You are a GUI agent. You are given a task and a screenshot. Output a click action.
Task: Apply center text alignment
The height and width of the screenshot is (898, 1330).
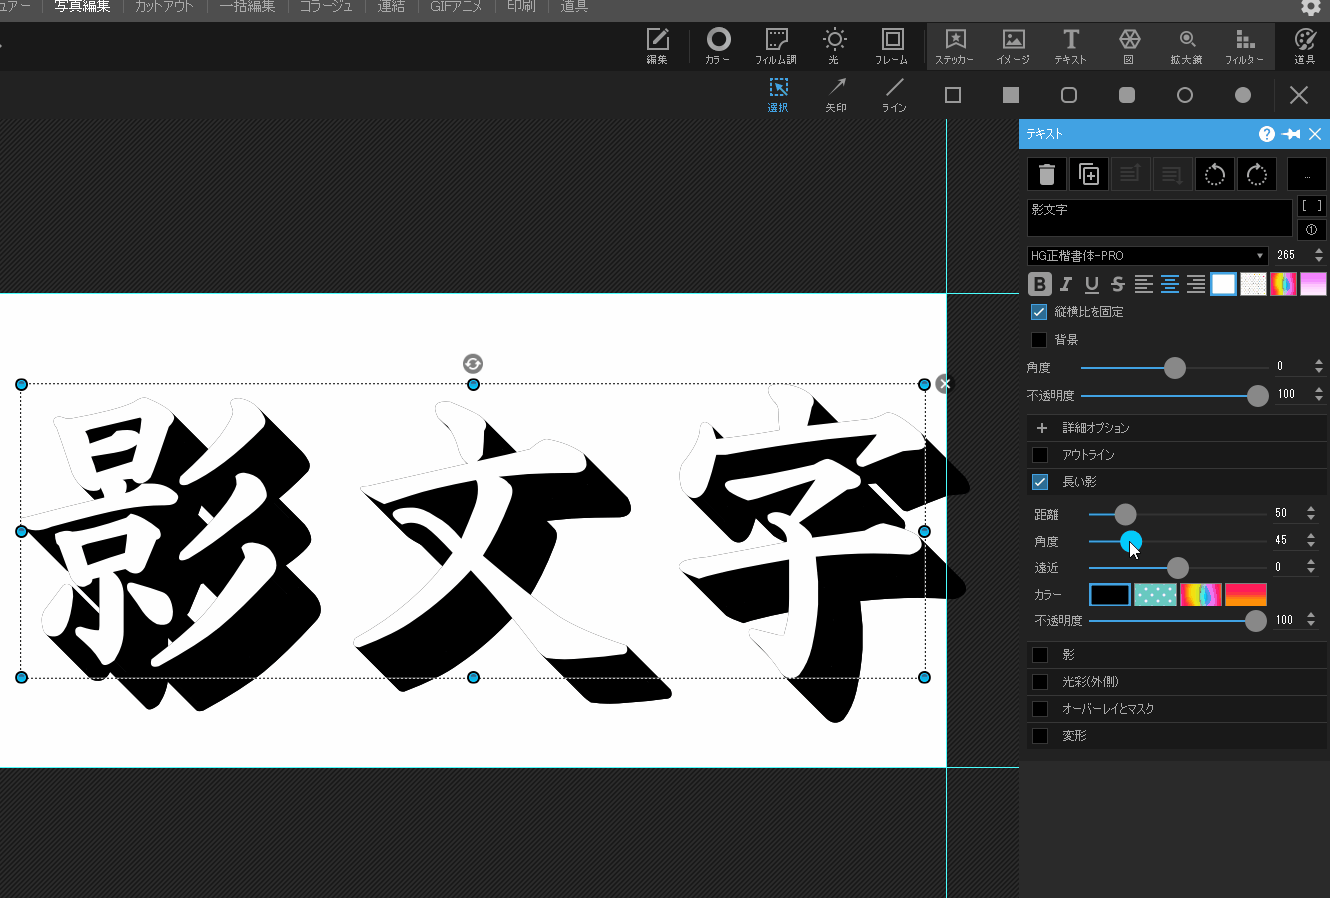point(1169,284)
